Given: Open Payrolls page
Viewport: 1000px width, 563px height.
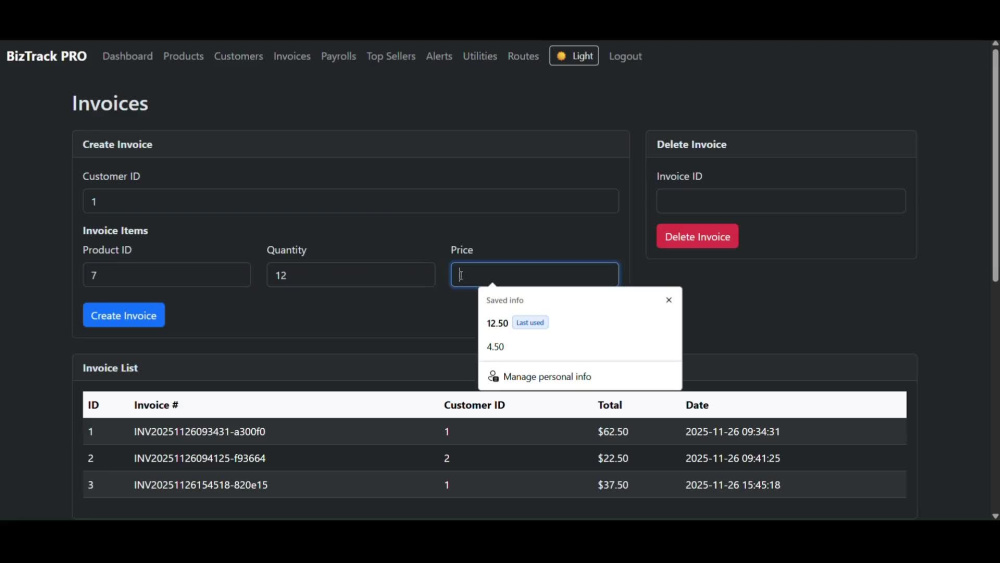Looking at the screenshot, I should tap(339, 56).
